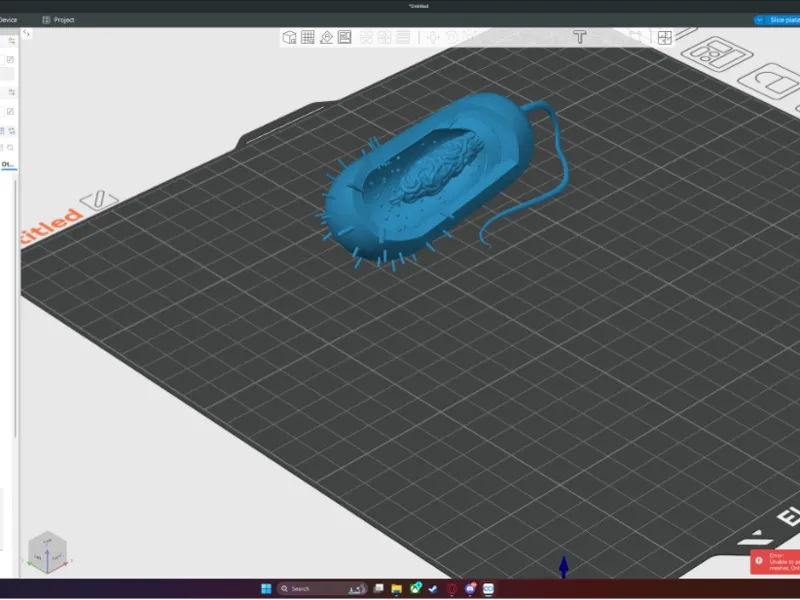Viewport: 800px width, 600px height.
Task: Open the Slice plate dropdown arrow
Action: point(759,20)
